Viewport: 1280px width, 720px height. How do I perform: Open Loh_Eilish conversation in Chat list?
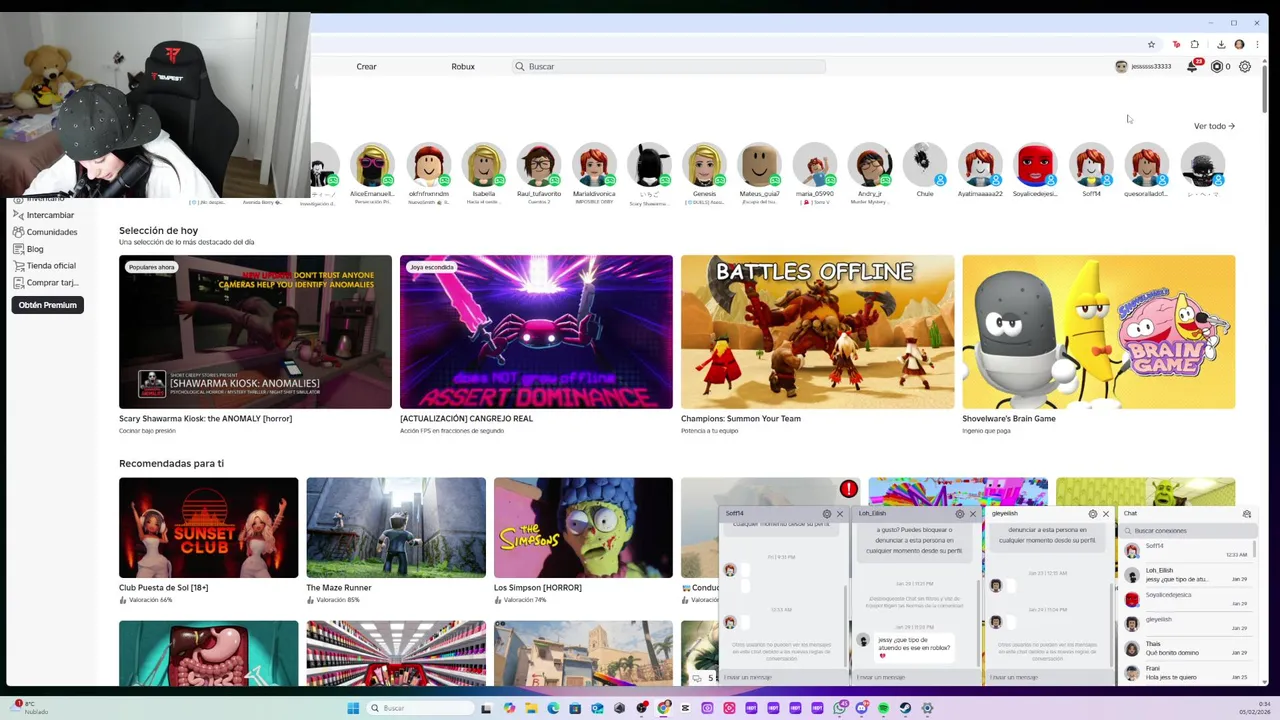[x=1186, y=575]
